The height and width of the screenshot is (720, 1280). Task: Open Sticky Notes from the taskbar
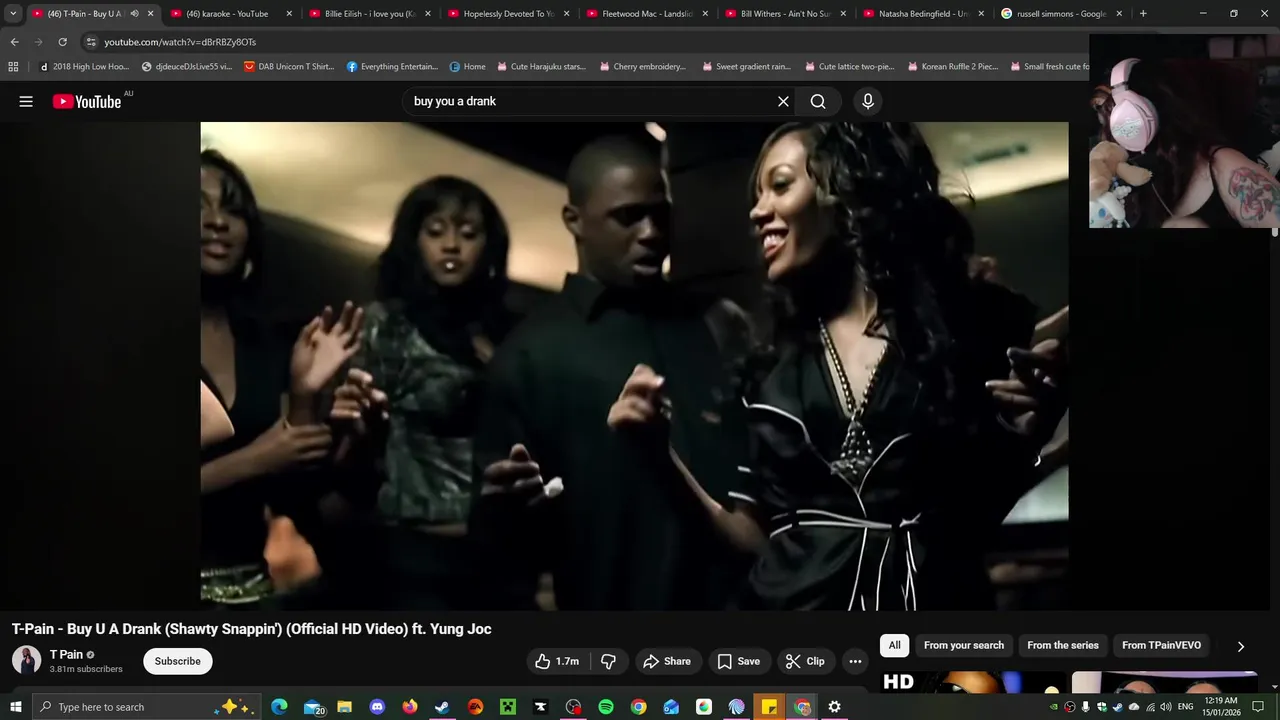[x=769, y=707]
